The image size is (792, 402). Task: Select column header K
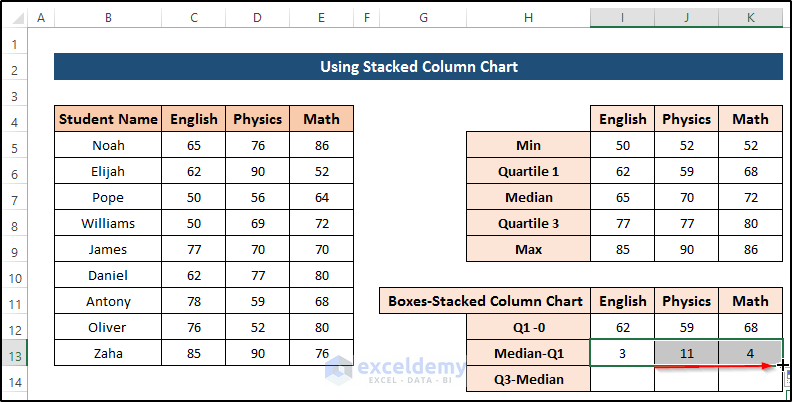(750, 19)
